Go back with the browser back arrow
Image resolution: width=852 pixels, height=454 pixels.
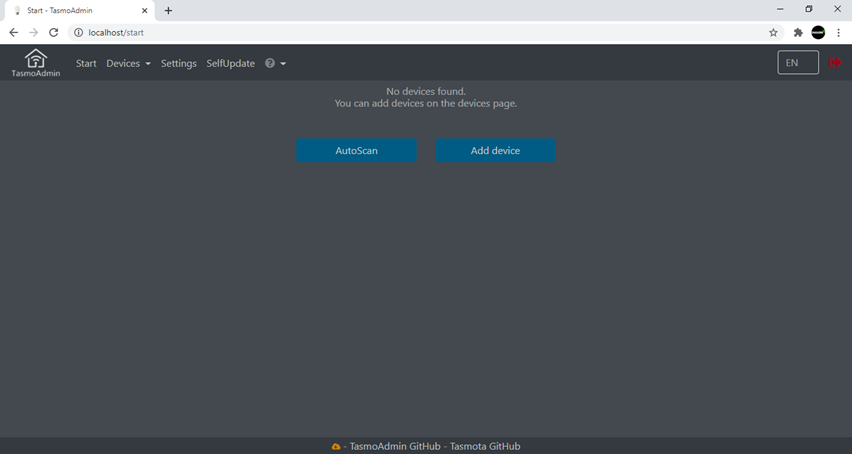click(14, 33)
